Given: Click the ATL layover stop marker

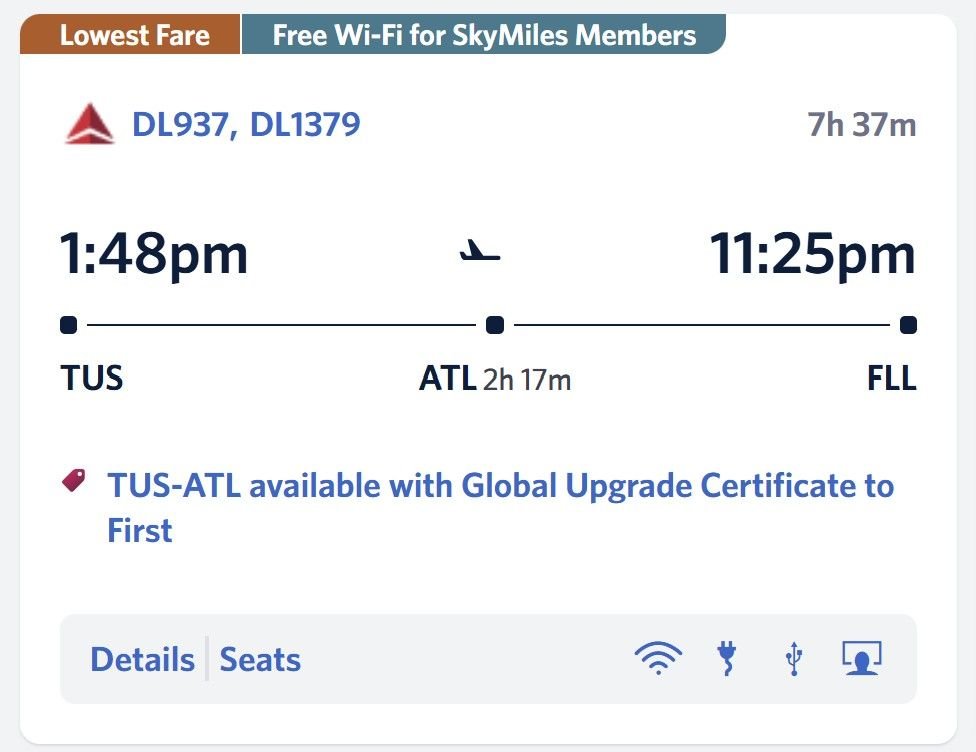Looking at the screenshot, I should (494, 325).
